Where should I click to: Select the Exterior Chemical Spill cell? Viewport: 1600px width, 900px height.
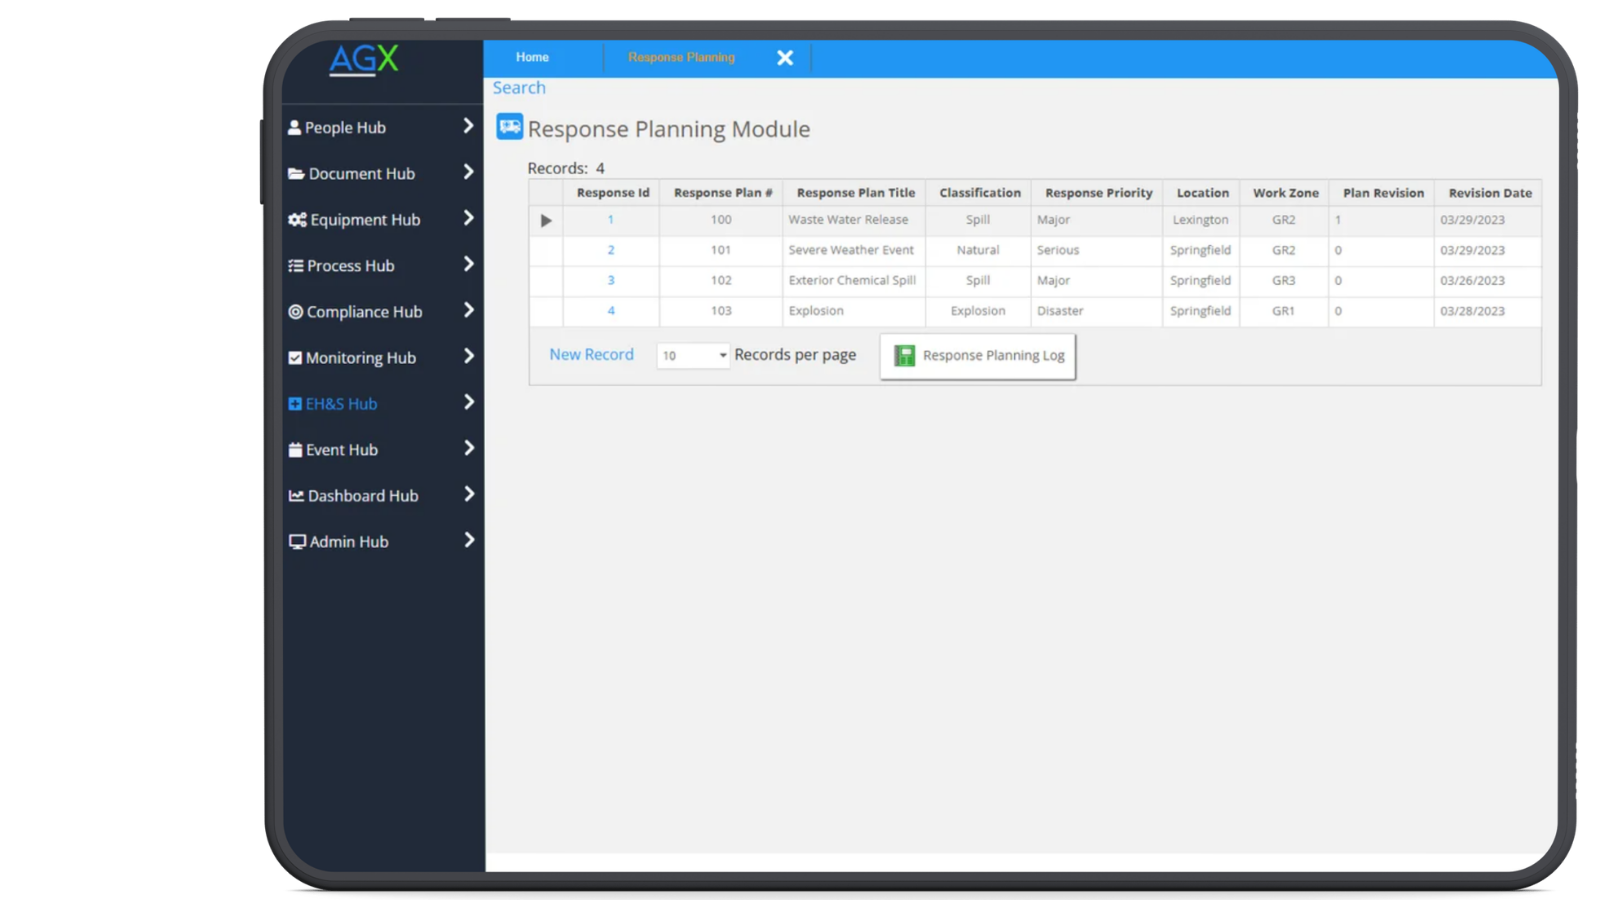[855, 280]
